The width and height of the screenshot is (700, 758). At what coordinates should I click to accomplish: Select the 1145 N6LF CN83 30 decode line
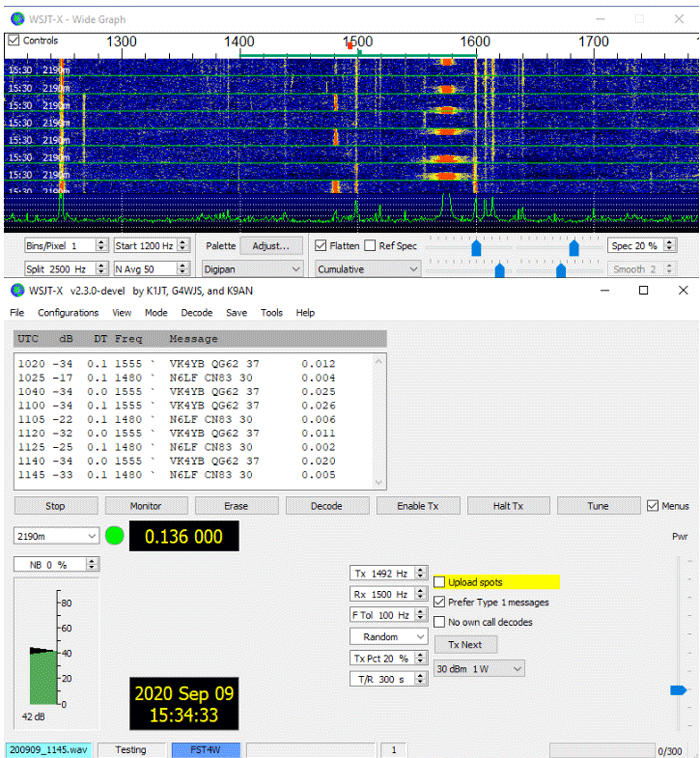coord(177,475)
